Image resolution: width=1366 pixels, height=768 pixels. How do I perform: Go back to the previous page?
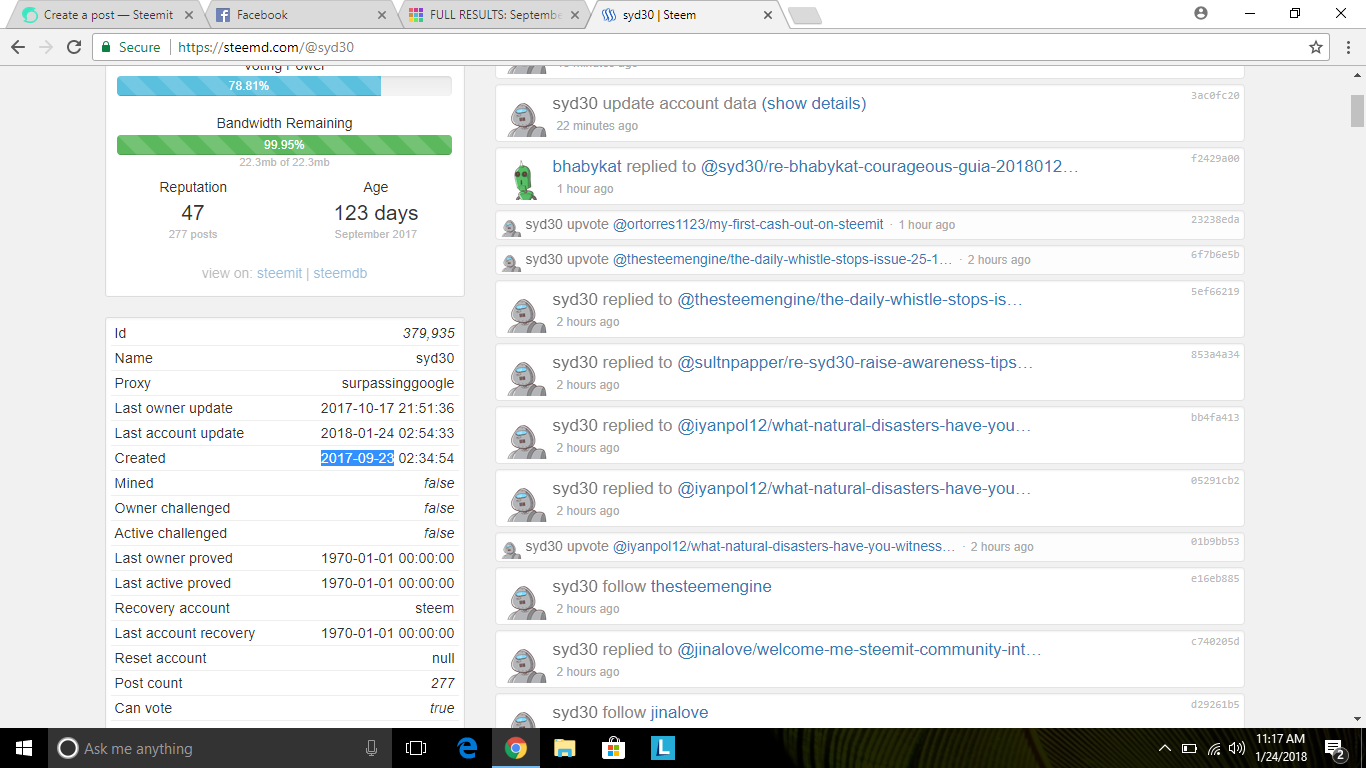[x=18, y=47]
